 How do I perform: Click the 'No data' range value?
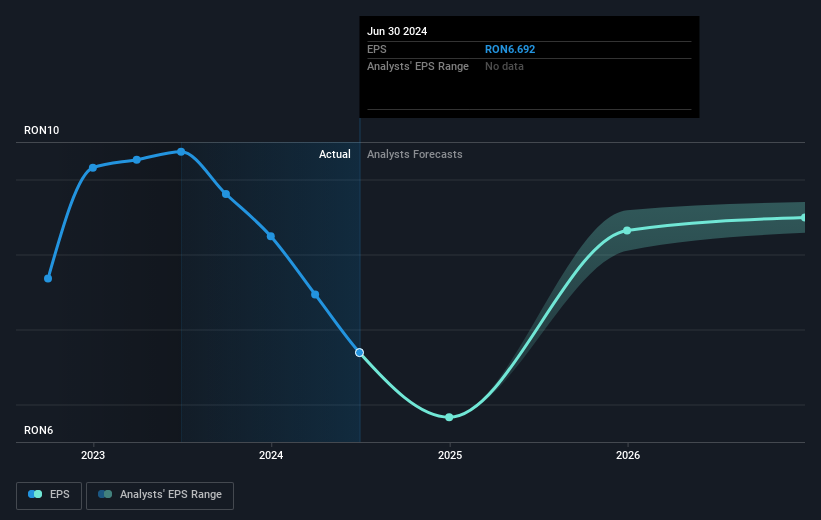[504, 67]
